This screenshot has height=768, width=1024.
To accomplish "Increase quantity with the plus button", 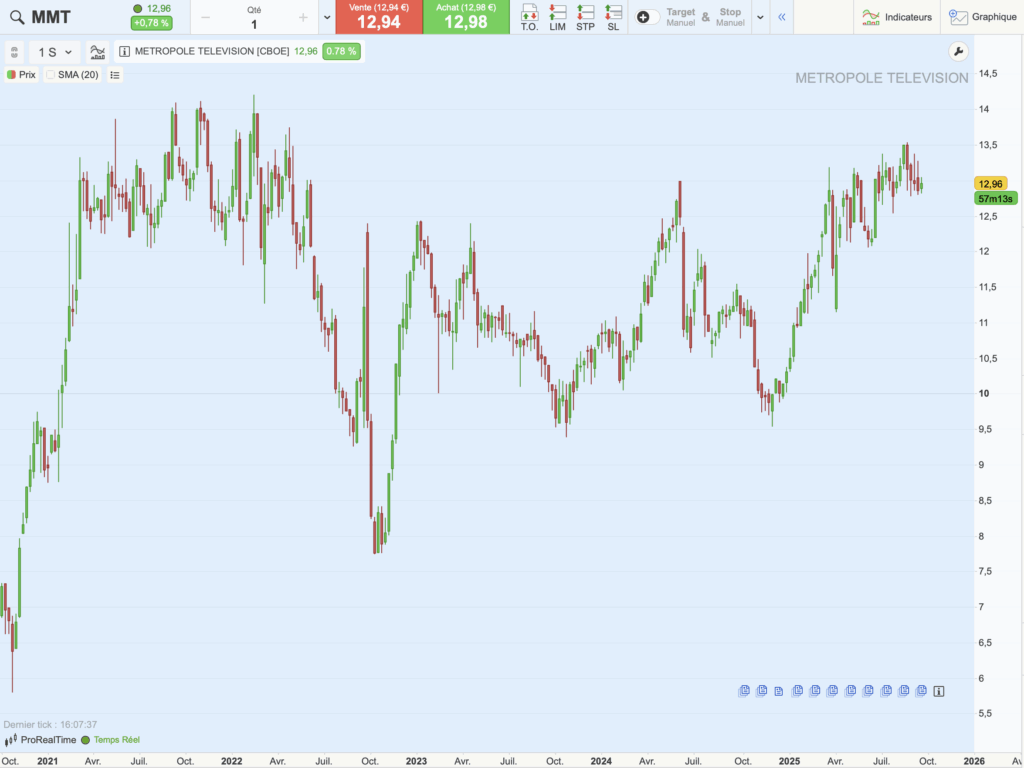I will click(303, 17).
